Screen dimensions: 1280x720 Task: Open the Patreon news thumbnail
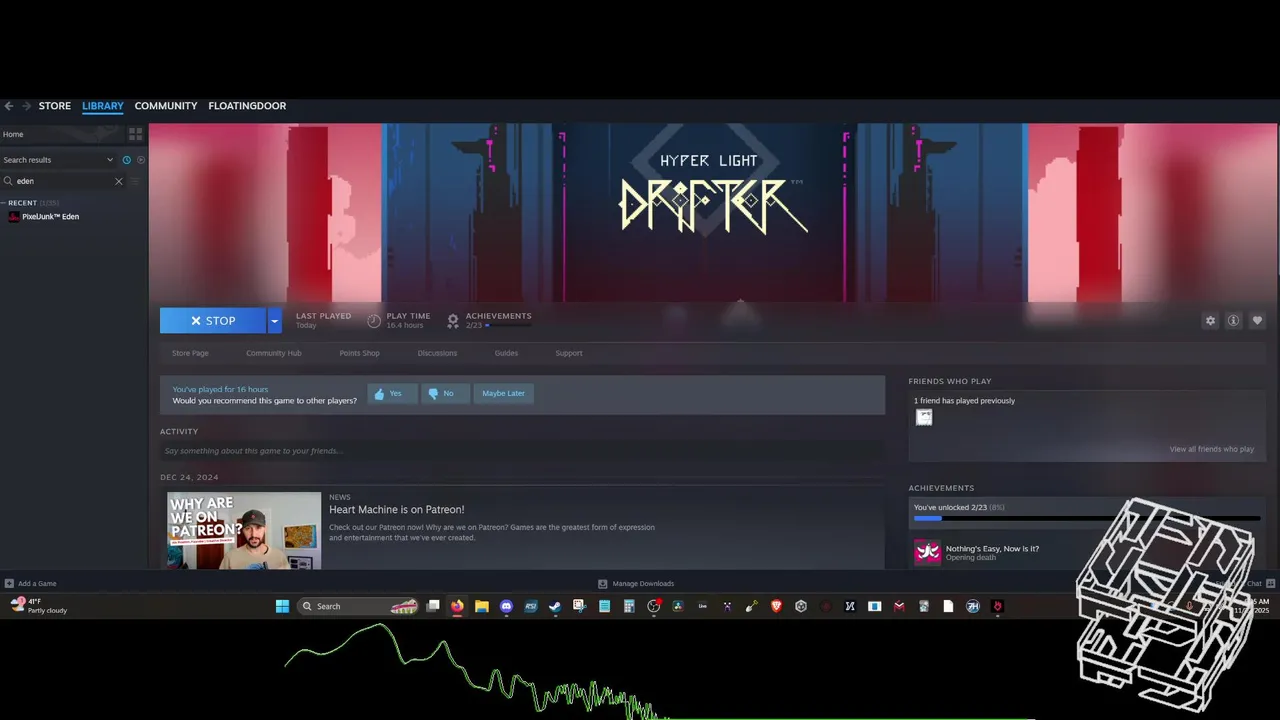coord(244,531)
